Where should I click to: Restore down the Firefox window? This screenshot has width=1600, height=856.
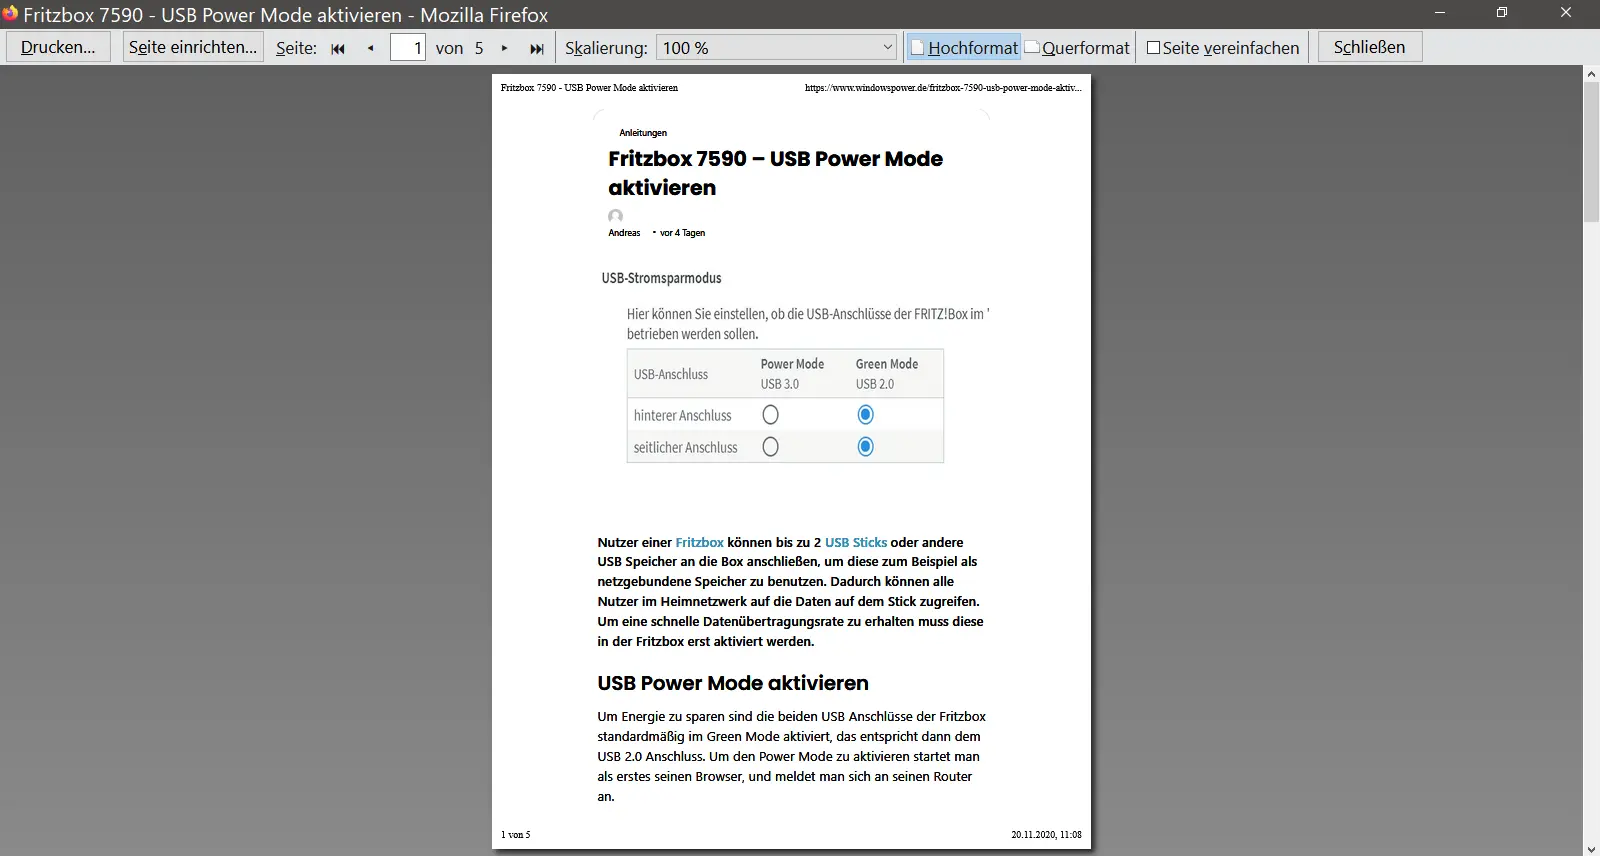click(x=1501, y=13)
